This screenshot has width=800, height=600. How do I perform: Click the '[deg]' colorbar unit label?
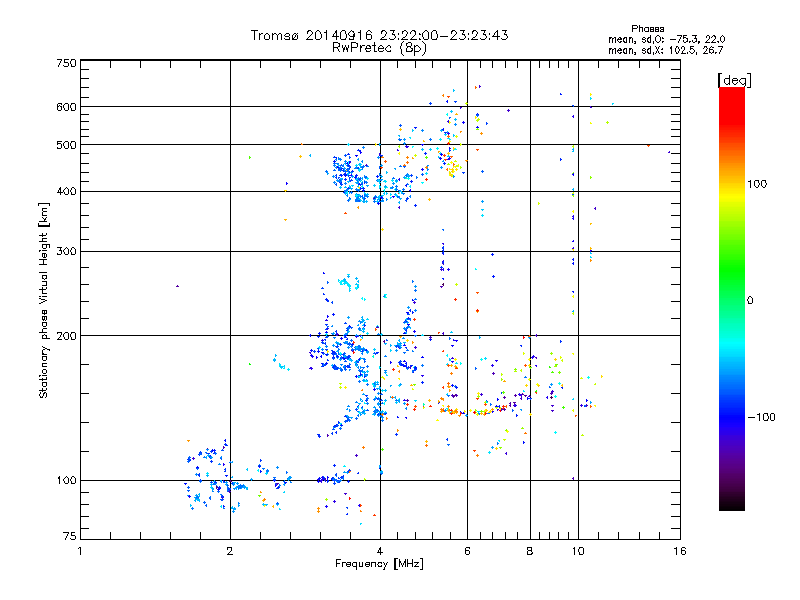pos(734,80)
